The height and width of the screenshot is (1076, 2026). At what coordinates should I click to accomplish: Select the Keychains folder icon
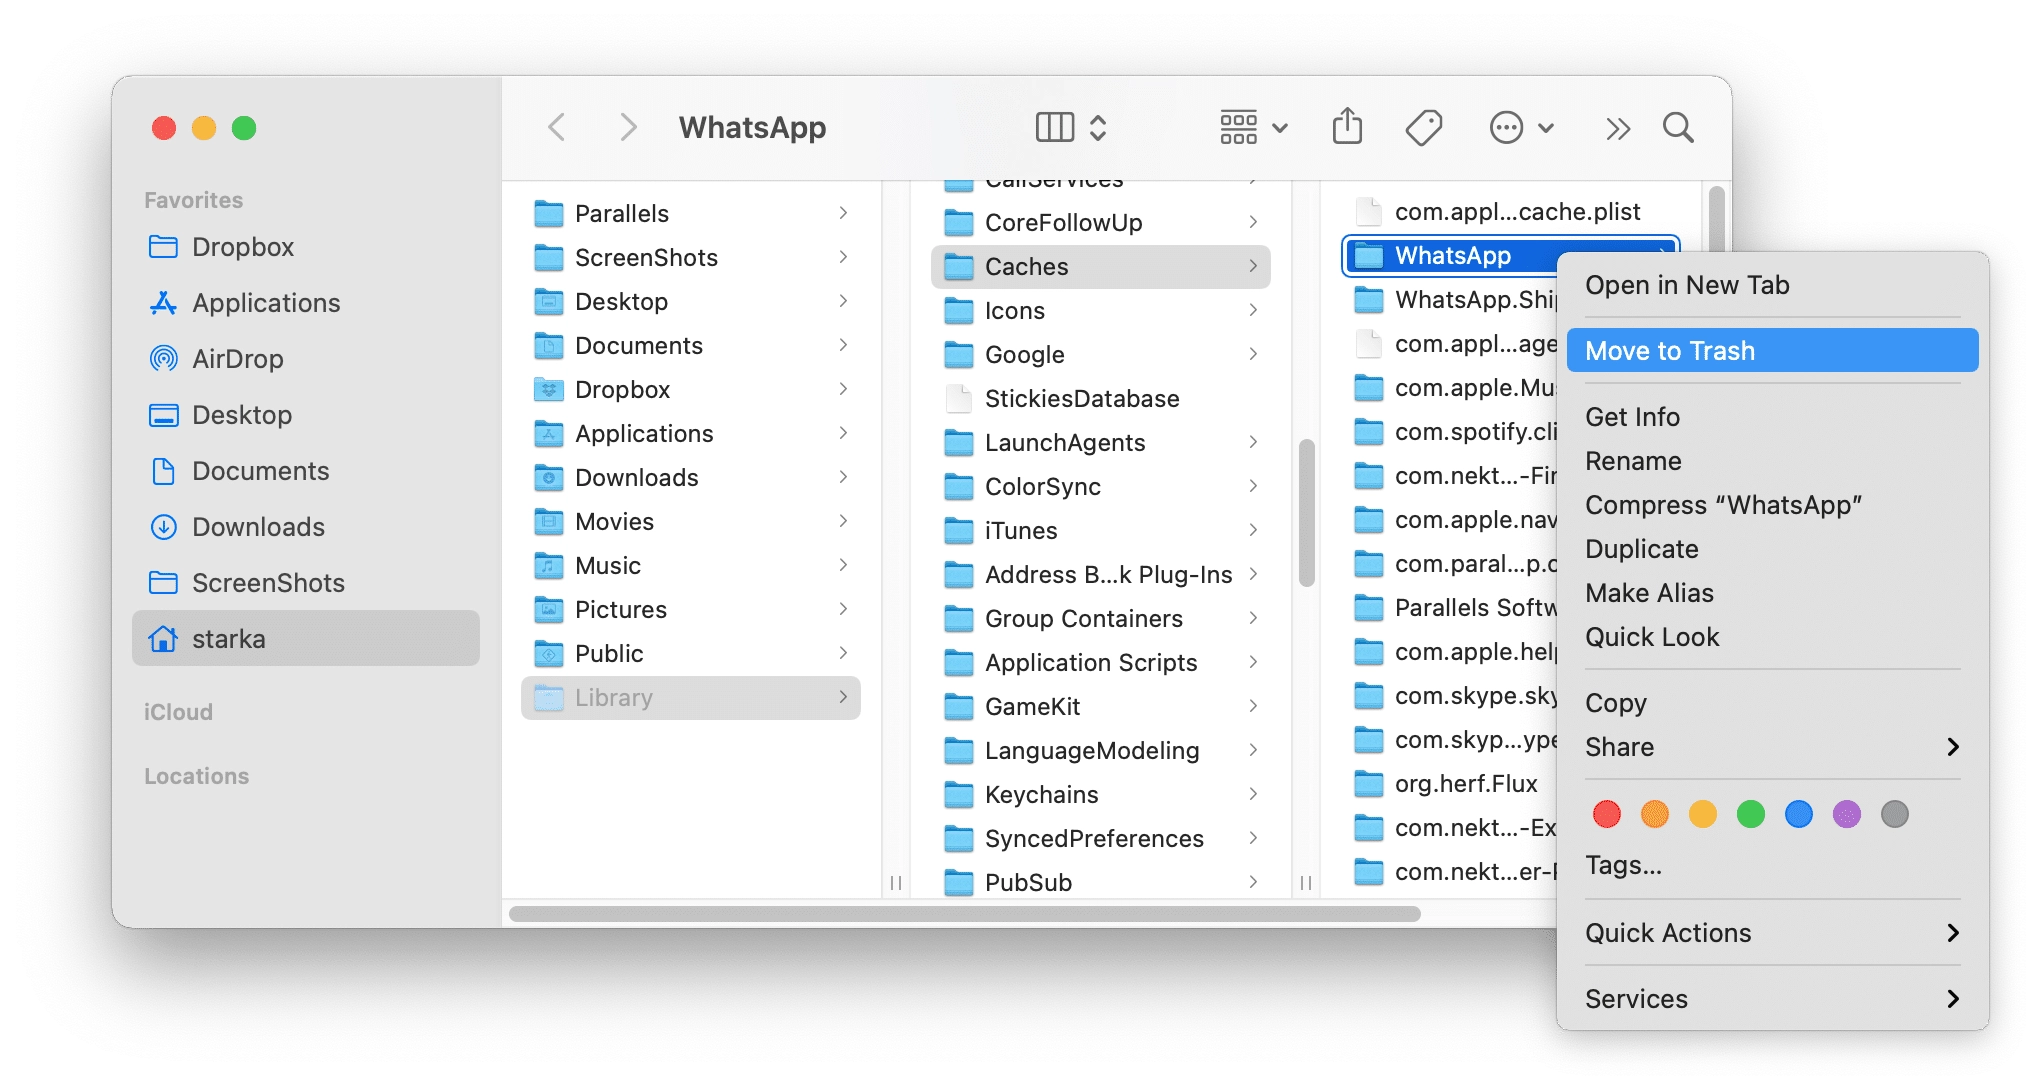click(x=958, y=794)
